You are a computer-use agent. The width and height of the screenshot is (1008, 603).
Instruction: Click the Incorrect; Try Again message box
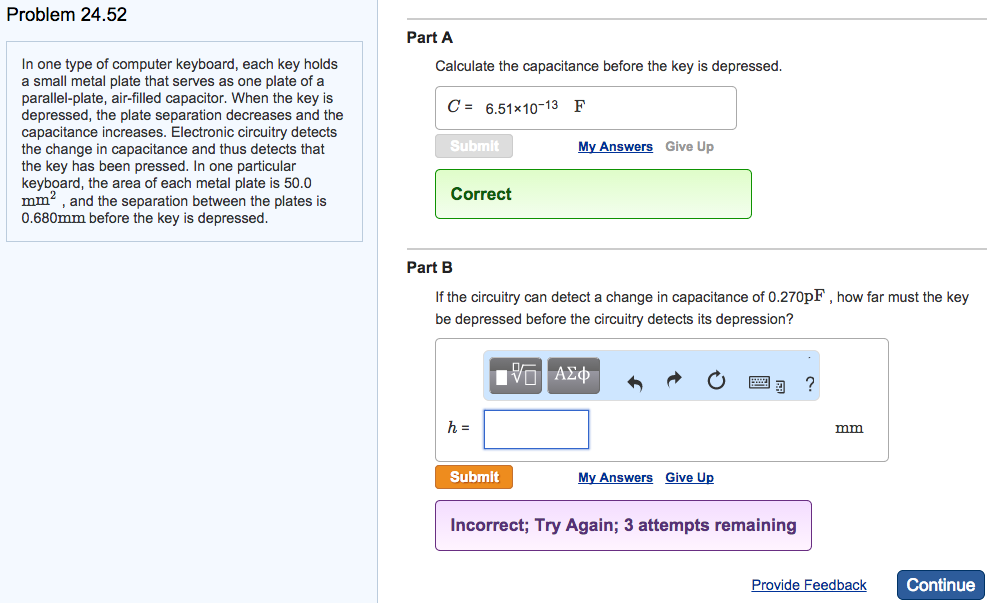[623, 525]
